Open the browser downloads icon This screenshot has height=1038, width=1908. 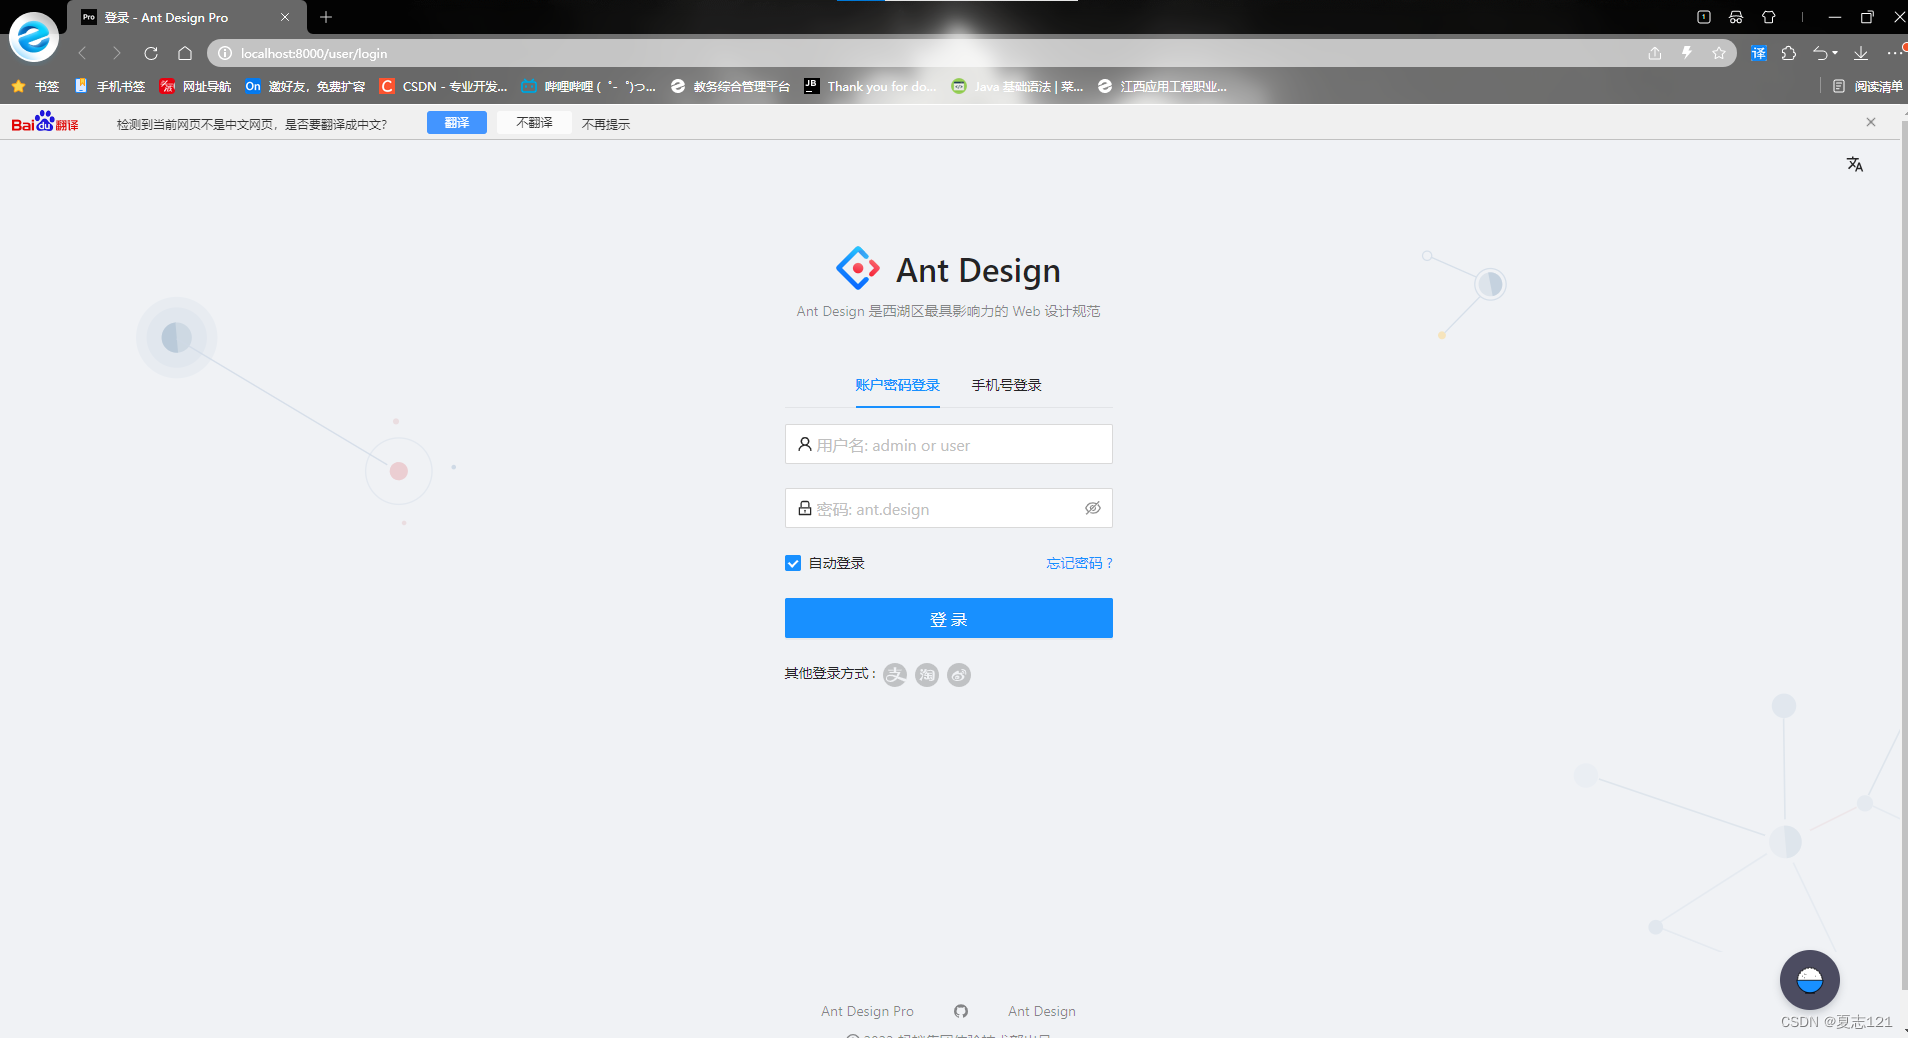click(x=1859, y=53)
